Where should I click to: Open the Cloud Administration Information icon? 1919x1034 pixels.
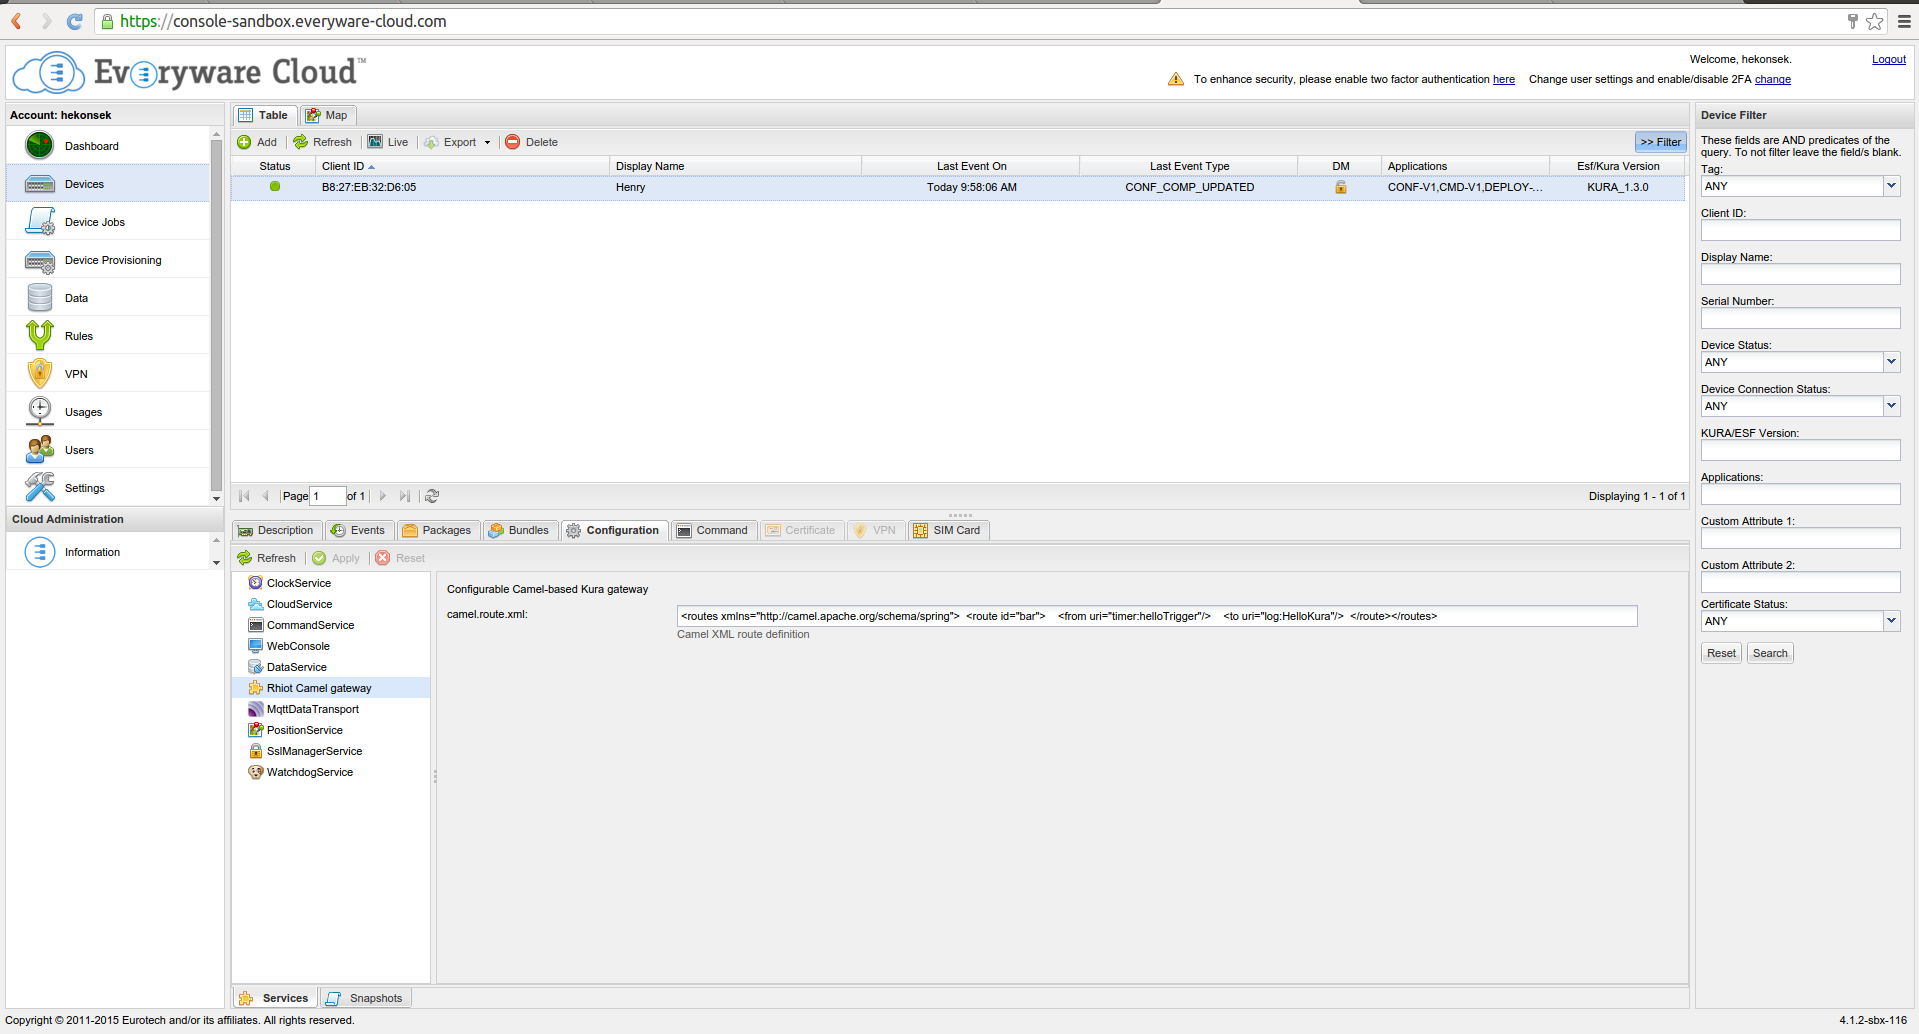[x=40, y=552]
